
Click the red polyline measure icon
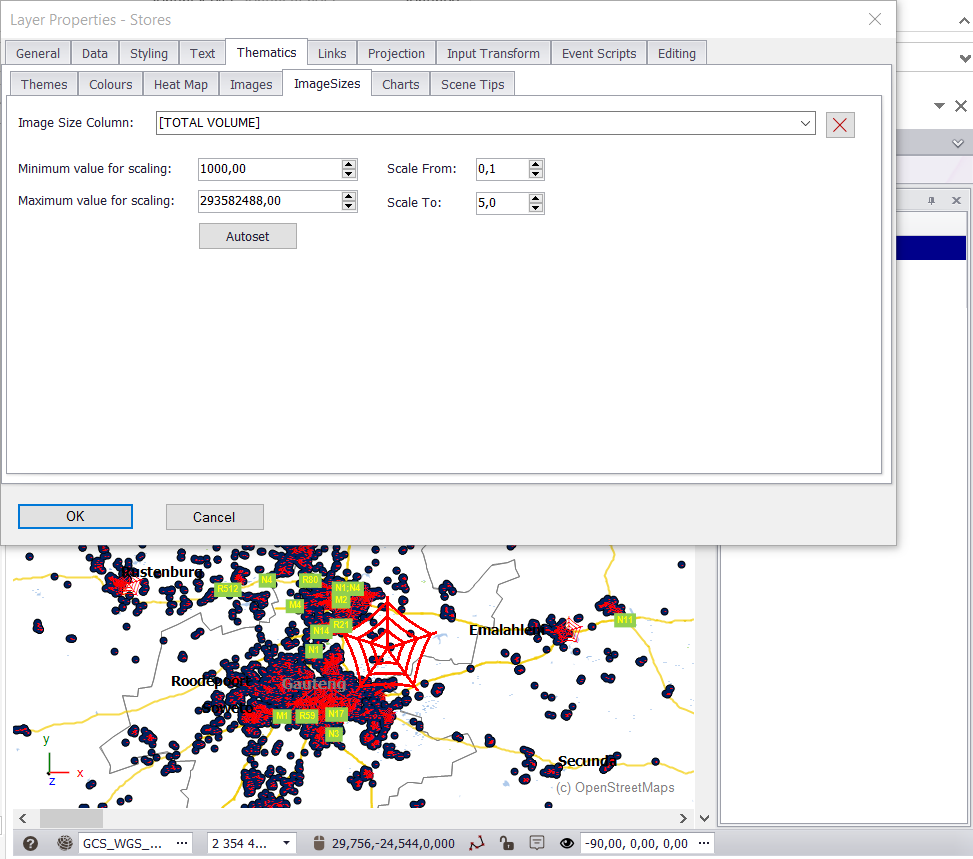tap(477, 843)
